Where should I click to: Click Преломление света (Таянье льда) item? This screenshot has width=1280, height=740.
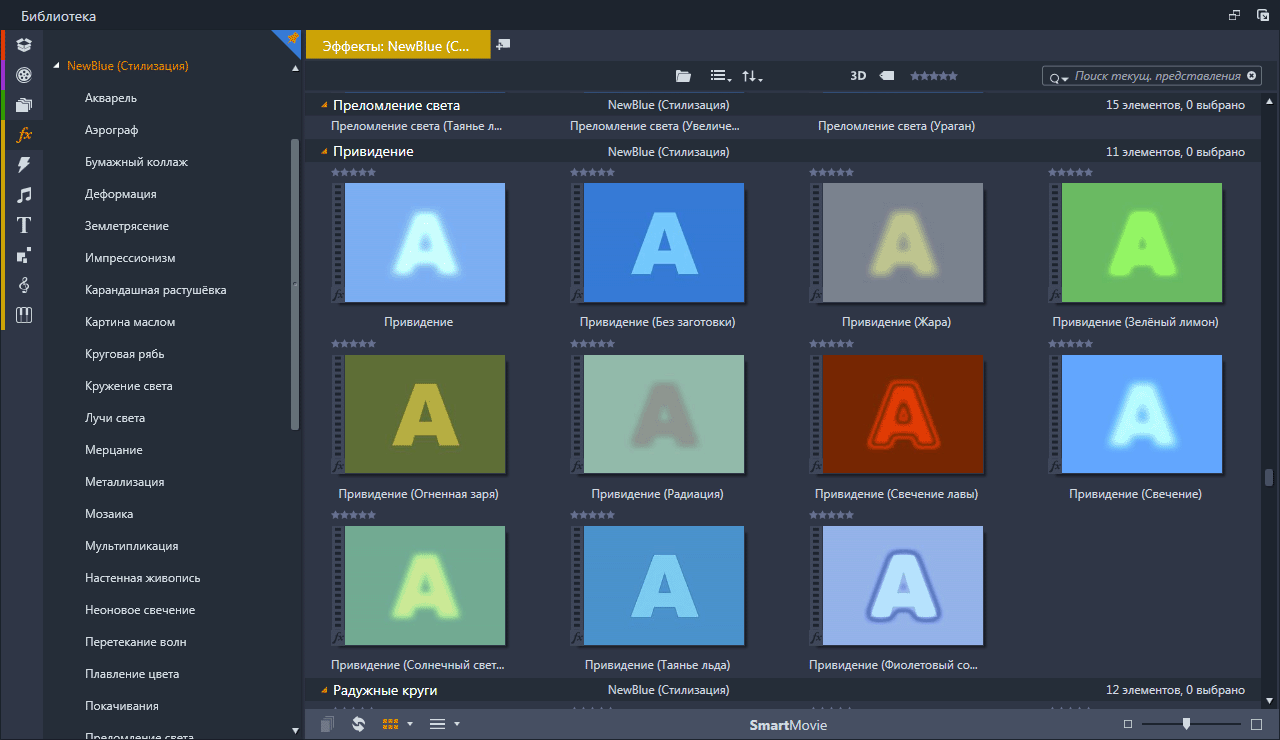(416, 127)
